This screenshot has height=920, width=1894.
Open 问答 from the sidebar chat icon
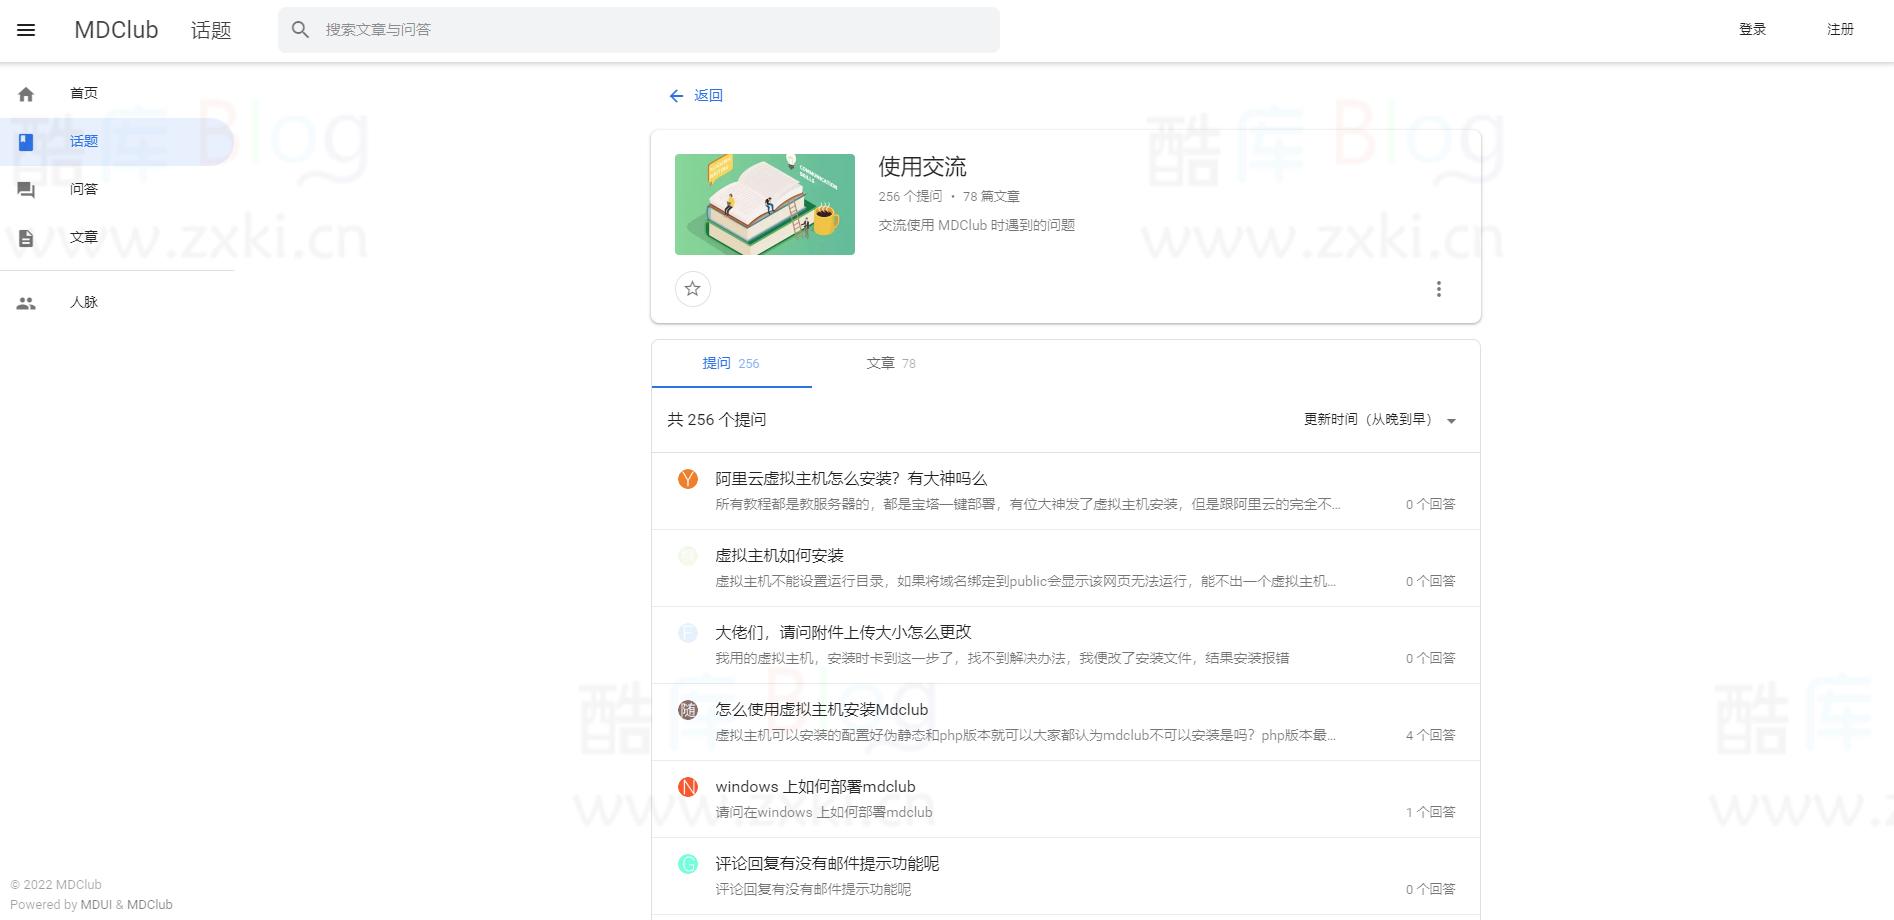(x=25, y=189)
